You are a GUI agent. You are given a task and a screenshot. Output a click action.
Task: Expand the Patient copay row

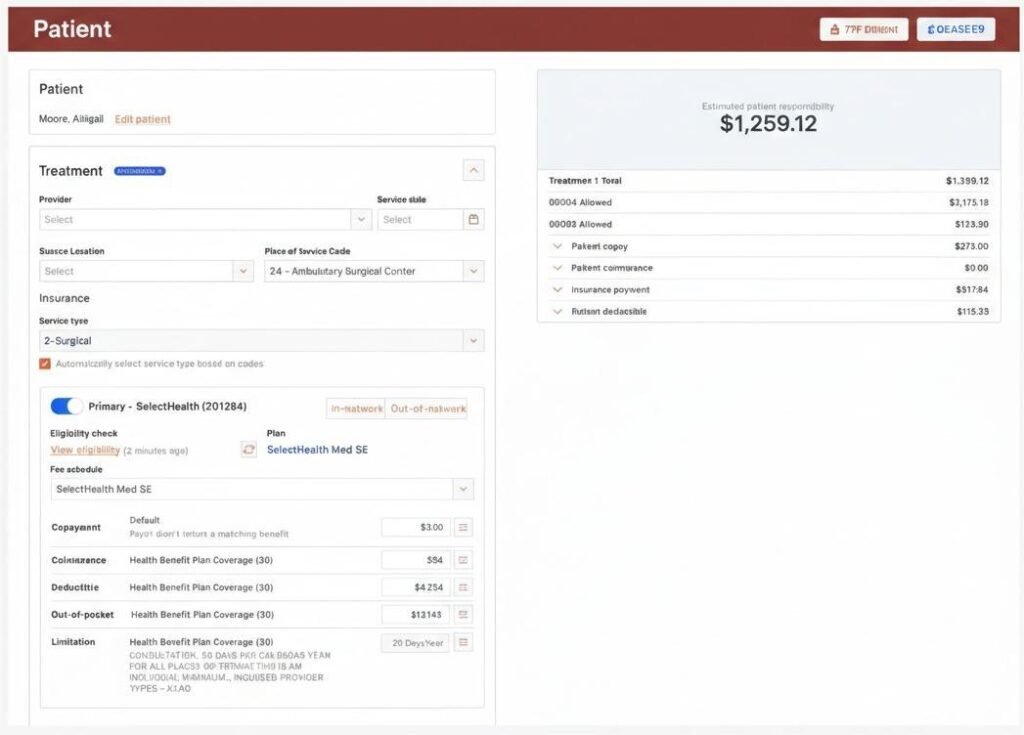[557, 246]
